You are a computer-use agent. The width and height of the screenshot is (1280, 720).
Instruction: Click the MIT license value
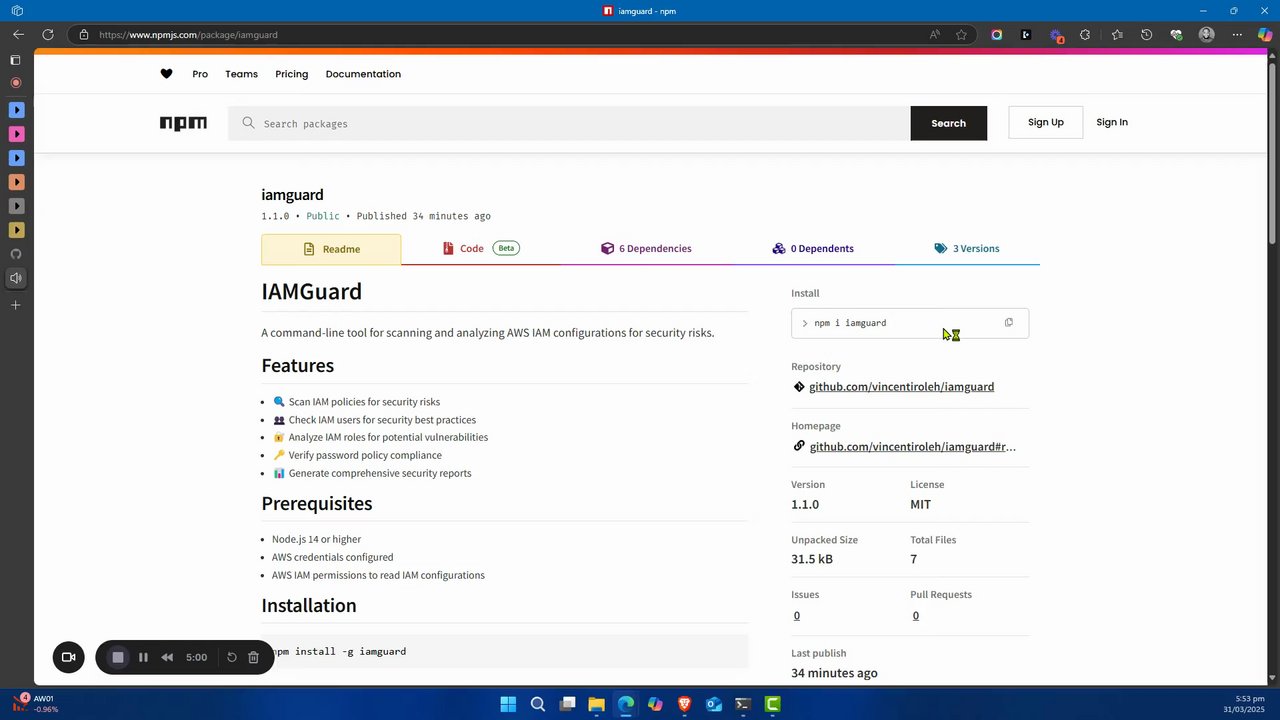pos(920,505)
